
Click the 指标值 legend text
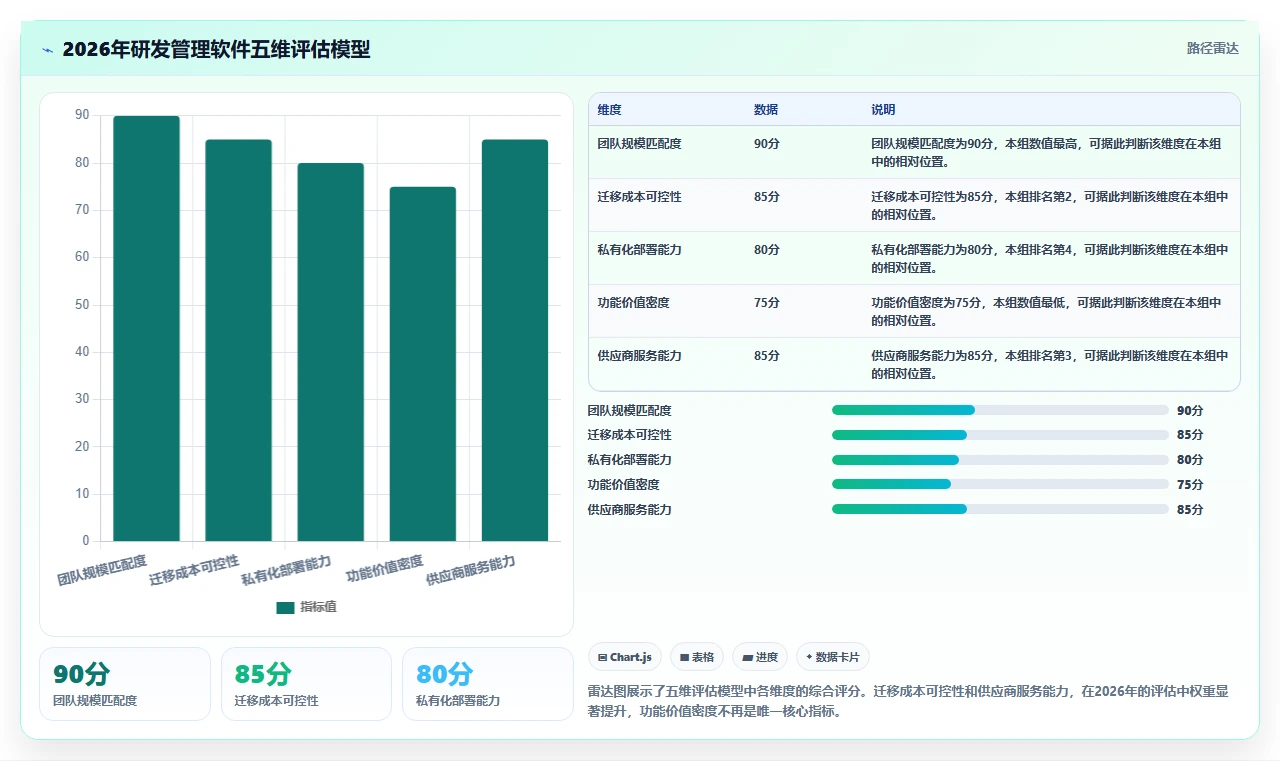click(x=319, y=607)
